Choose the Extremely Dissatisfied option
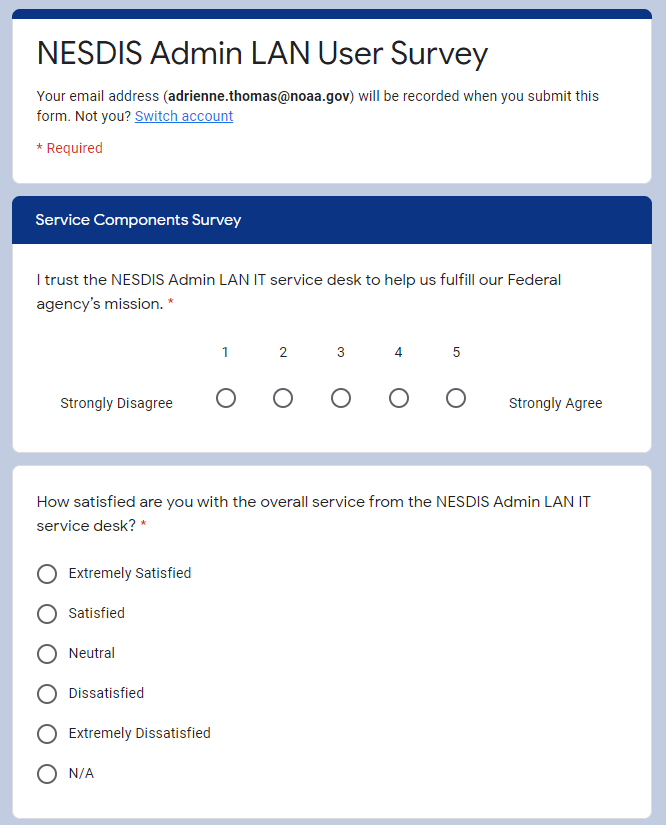The image size is (666, 825). point(47,734)
